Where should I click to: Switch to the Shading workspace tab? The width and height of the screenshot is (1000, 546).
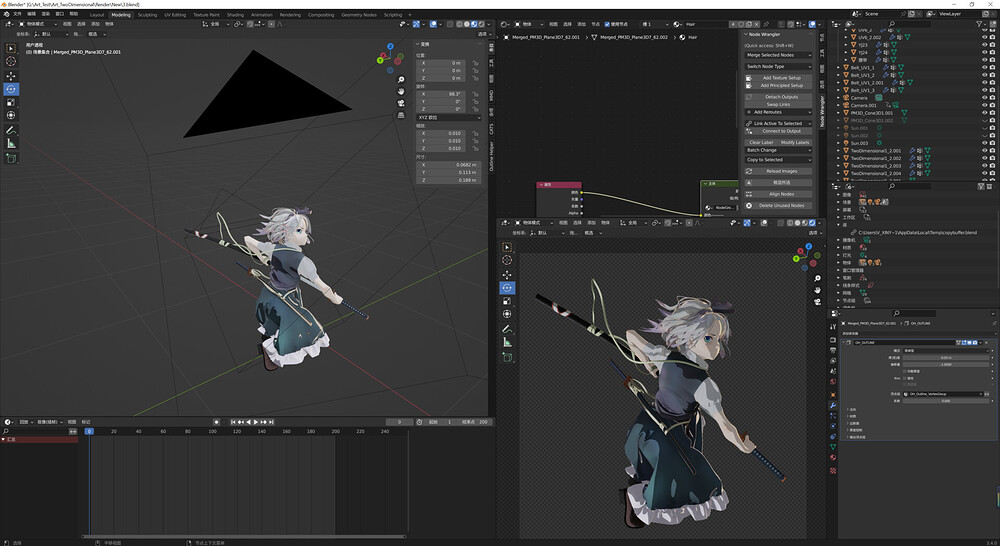pos(235,15)
